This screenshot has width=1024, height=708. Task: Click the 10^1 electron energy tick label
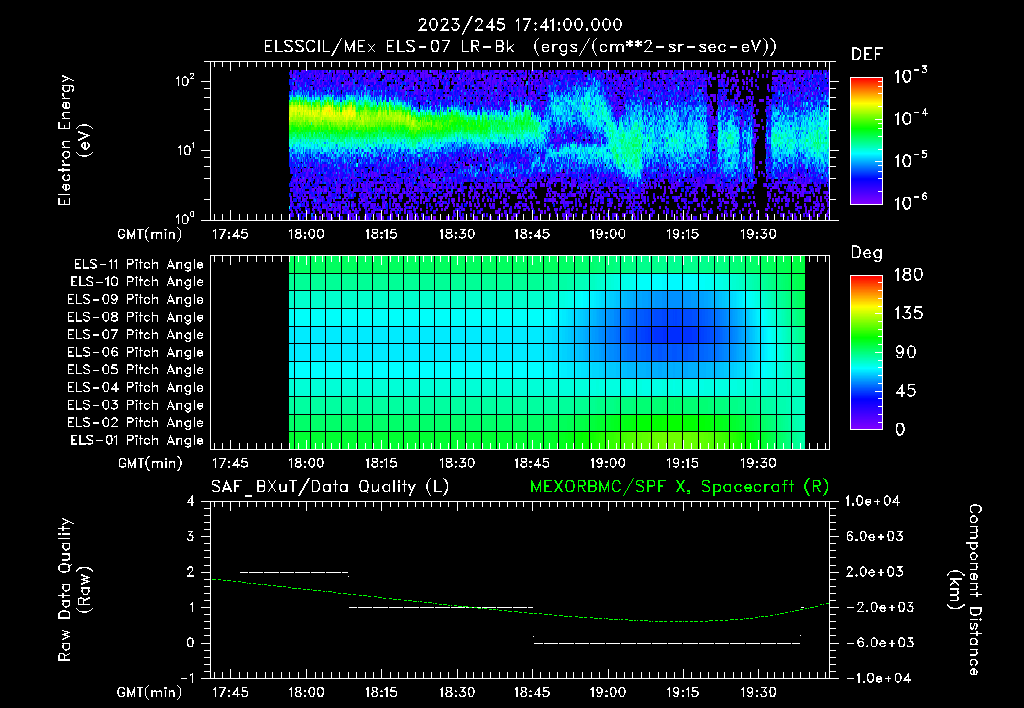185,149
